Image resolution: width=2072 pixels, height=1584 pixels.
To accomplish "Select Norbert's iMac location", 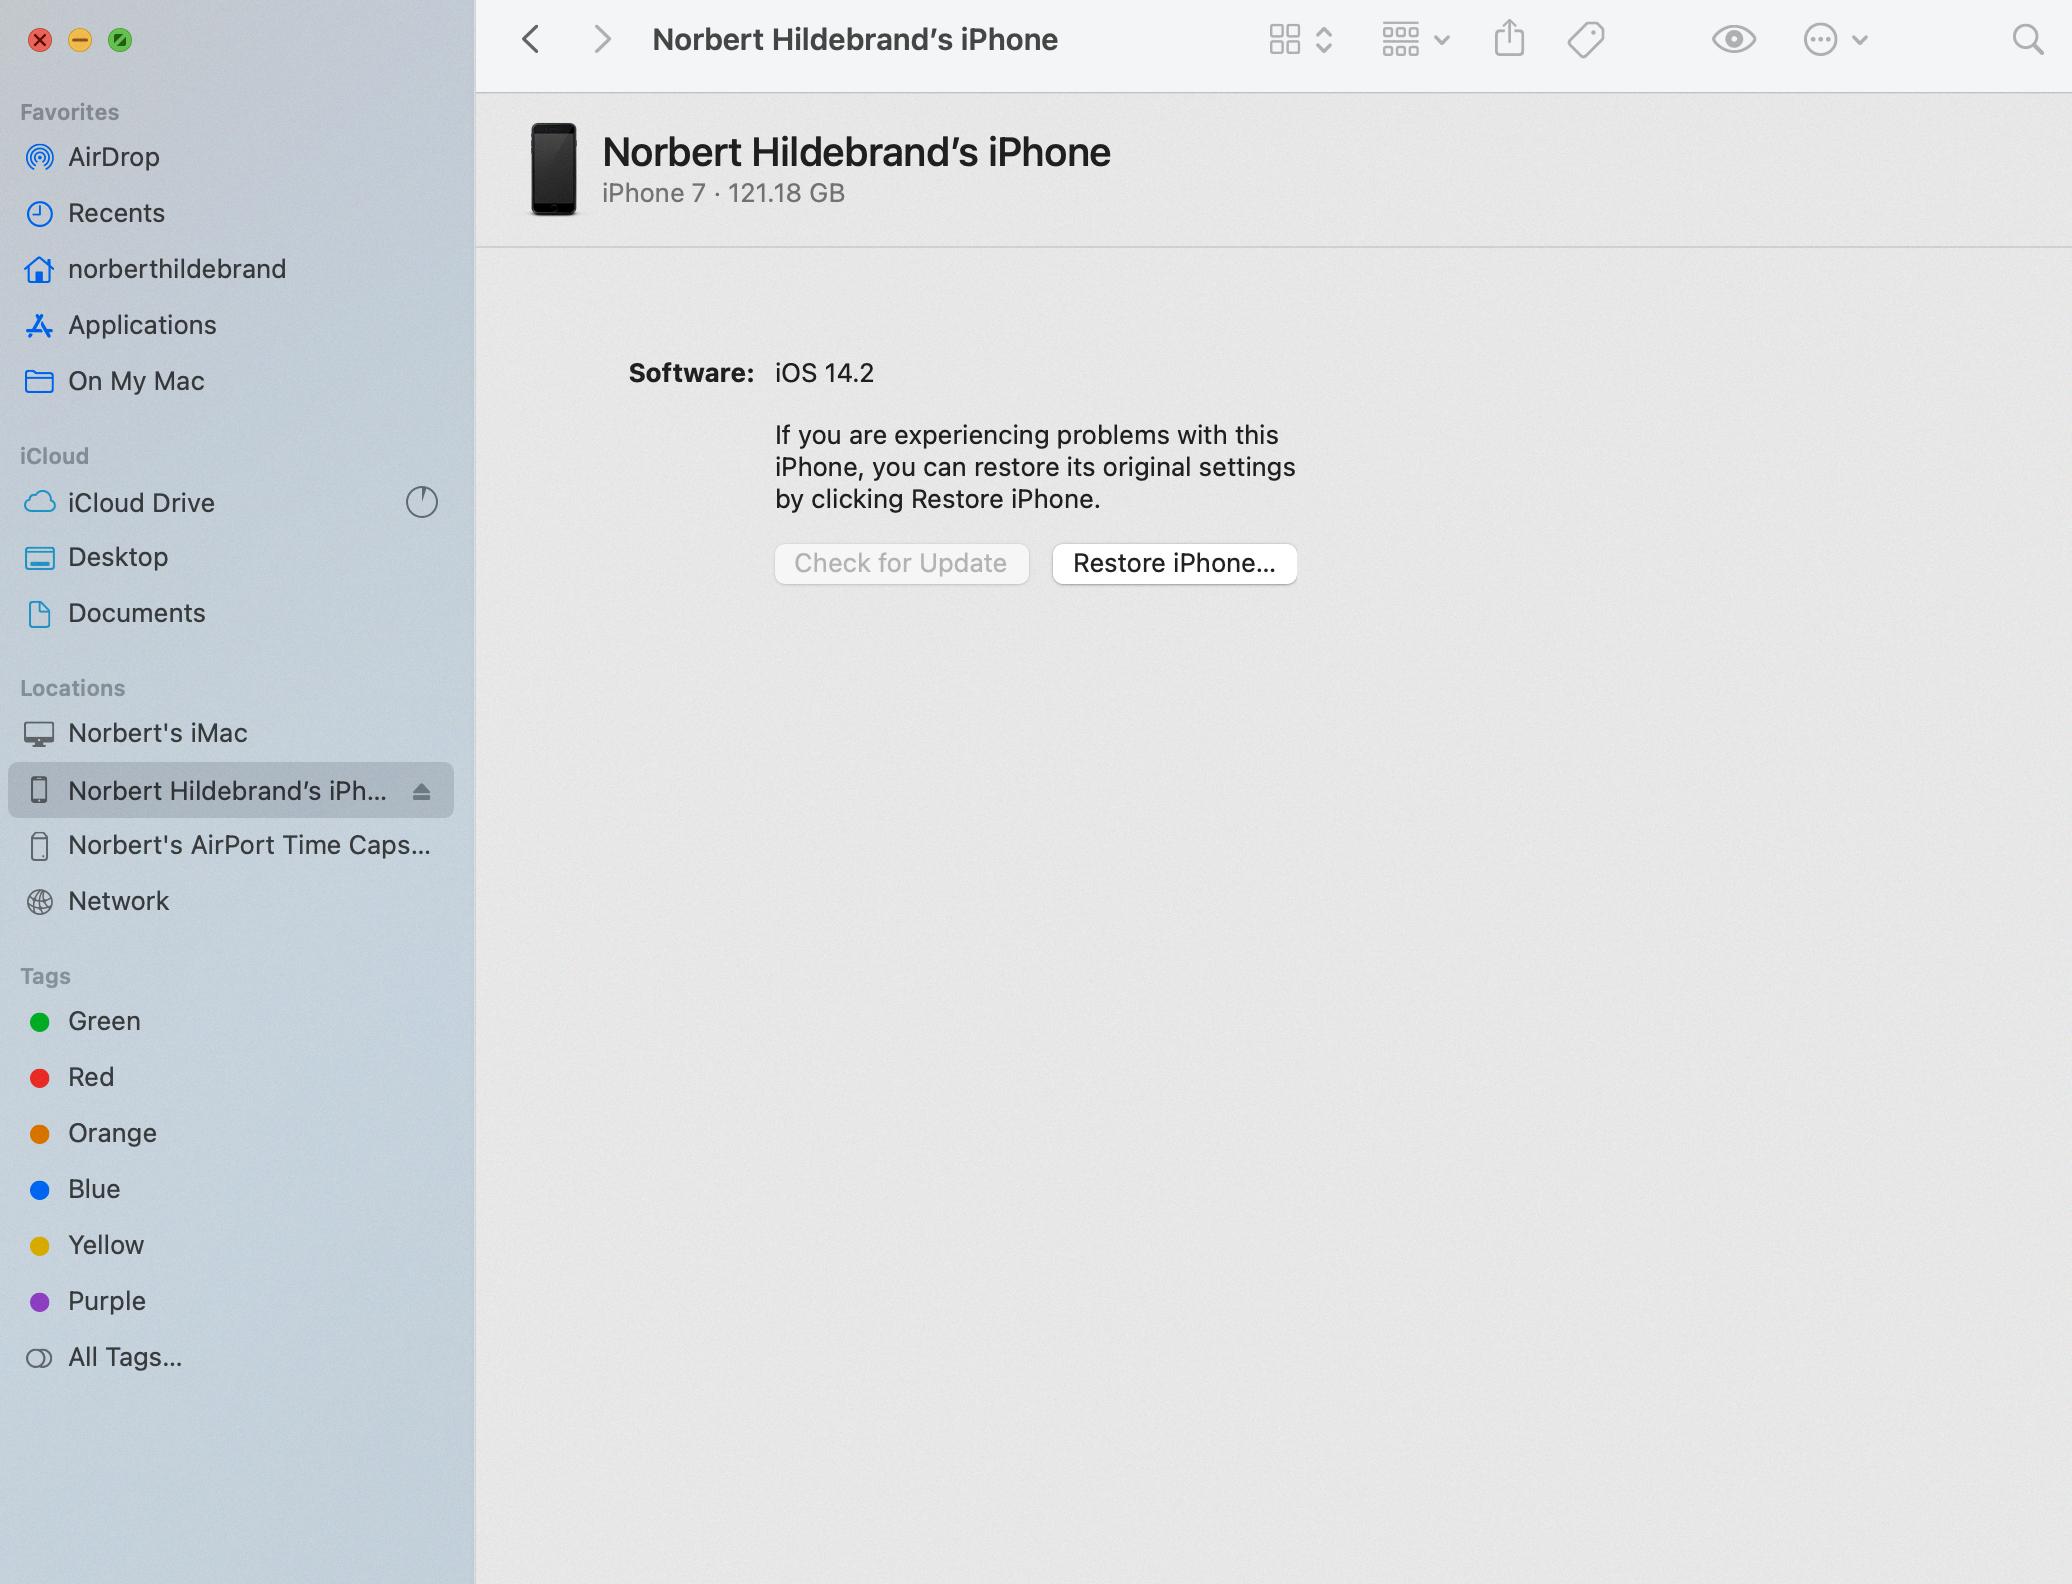I will [x=158, y=733].
